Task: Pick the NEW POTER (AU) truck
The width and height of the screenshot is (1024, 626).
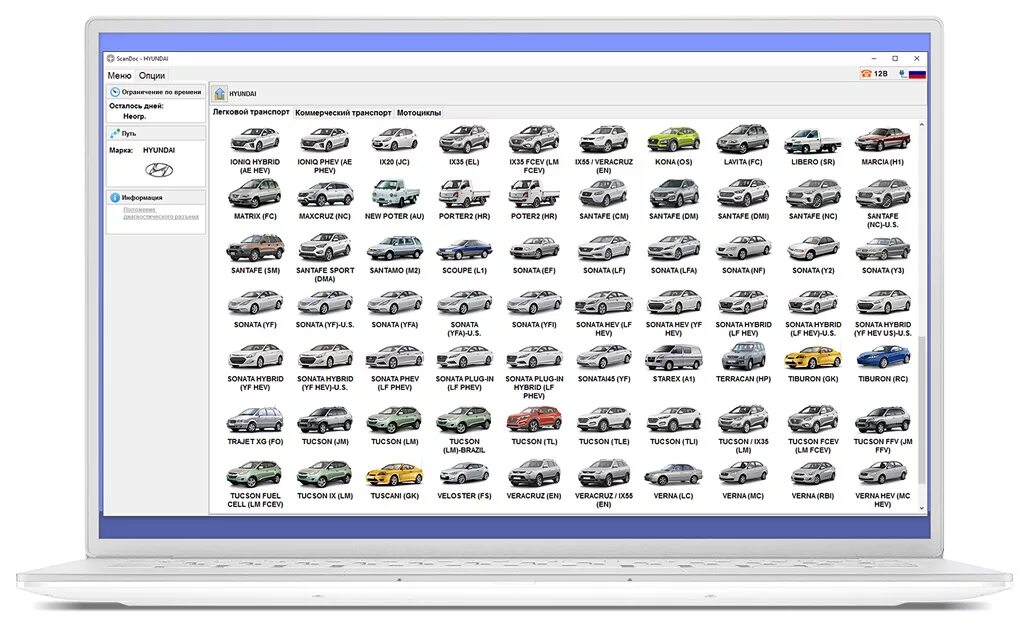Action: (394, 200)
